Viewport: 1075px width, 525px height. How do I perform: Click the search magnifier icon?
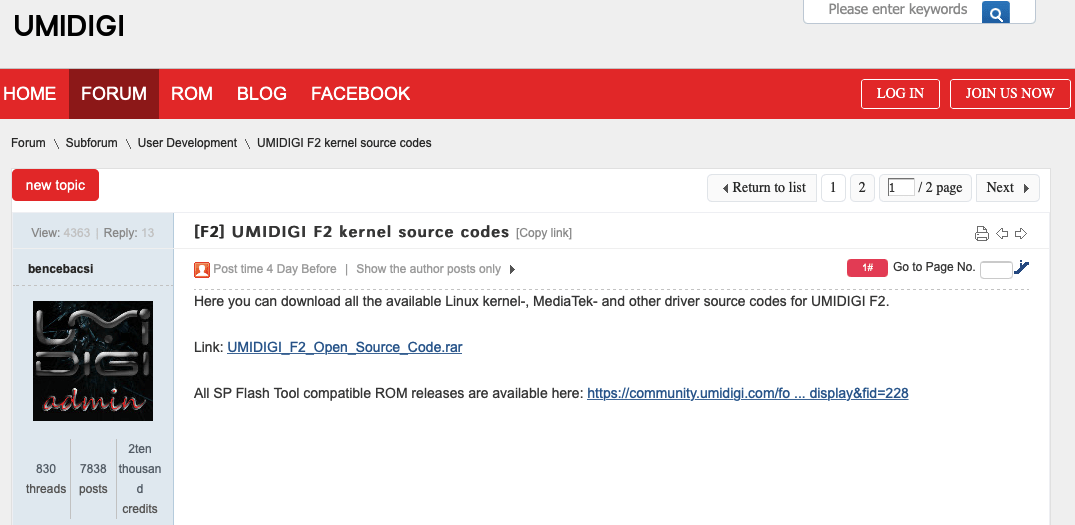995,12
